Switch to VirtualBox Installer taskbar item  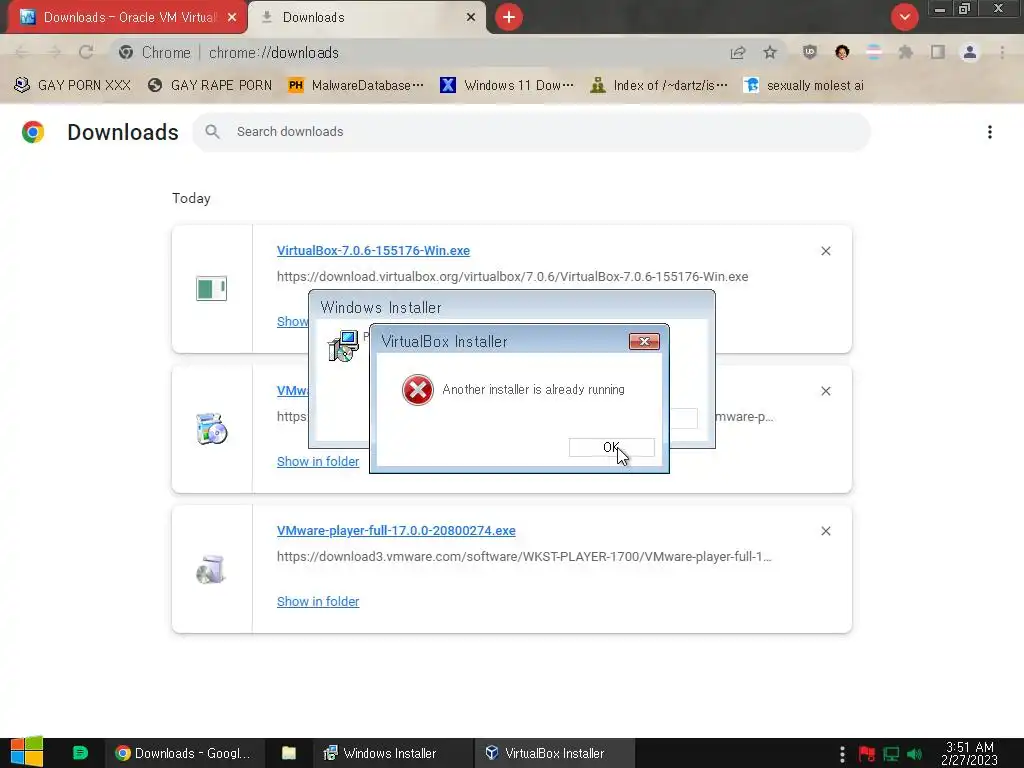554,753
